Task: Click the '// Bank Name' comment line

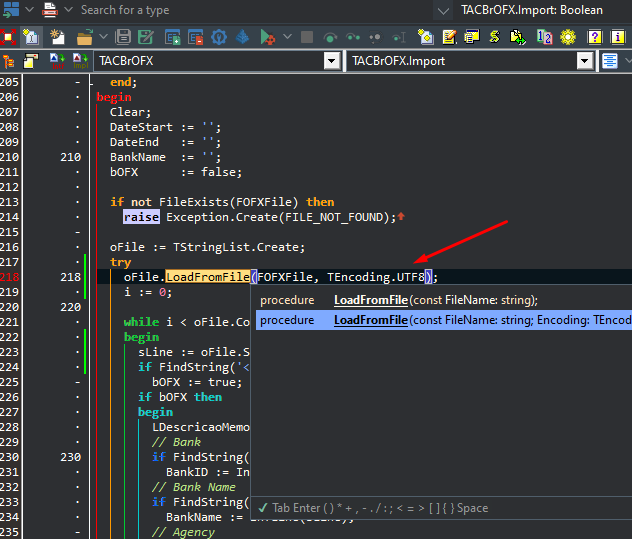Action: (193, 487)
